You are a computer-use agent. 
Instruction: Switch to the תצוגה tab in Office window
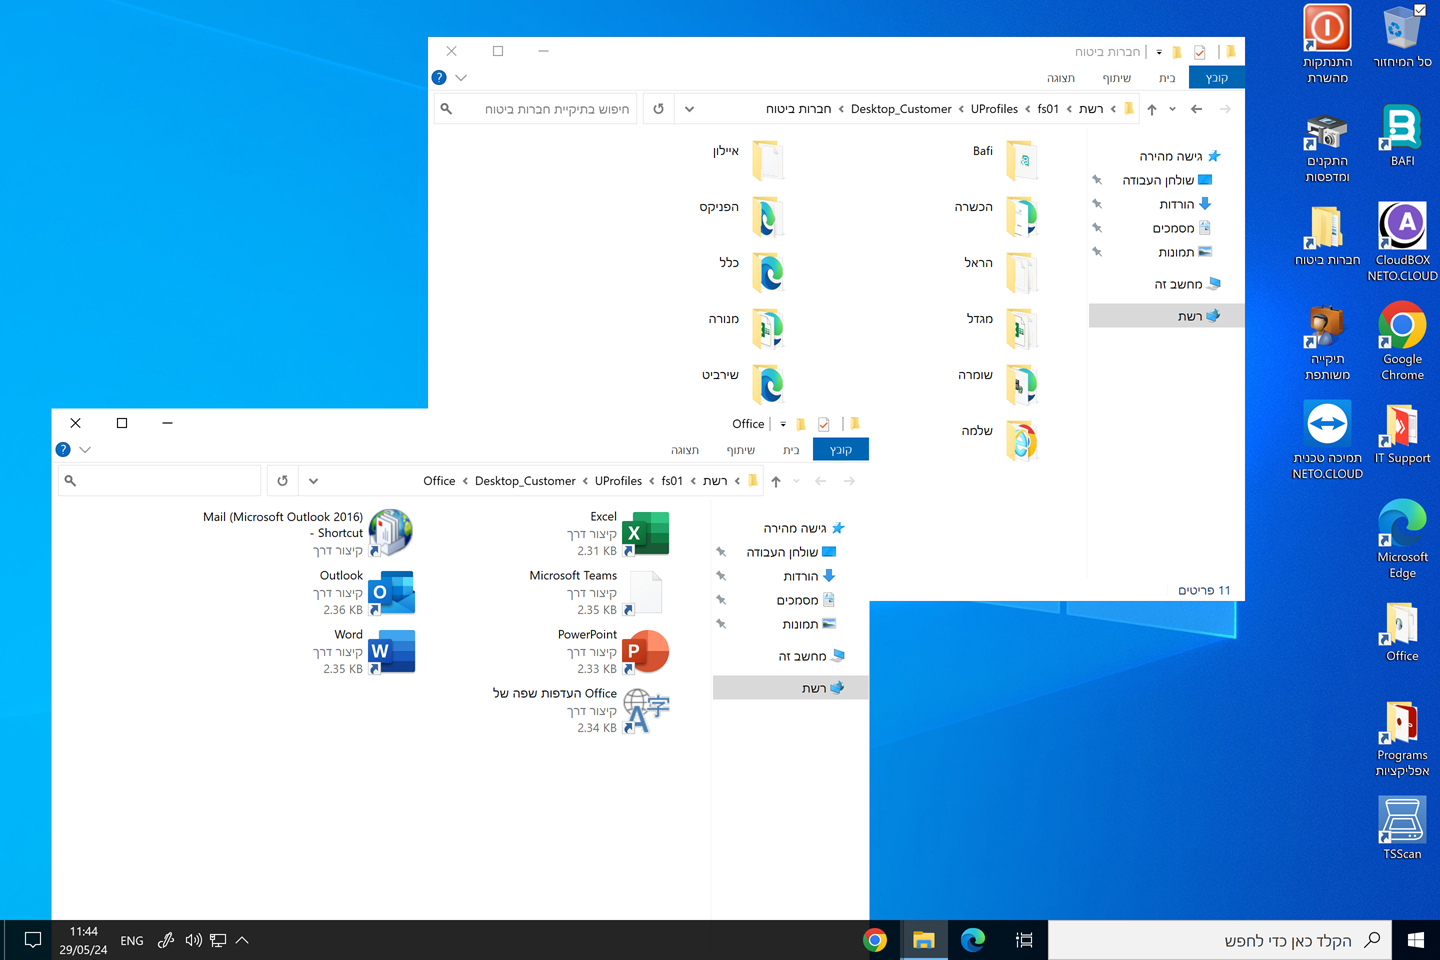point(685,450)
